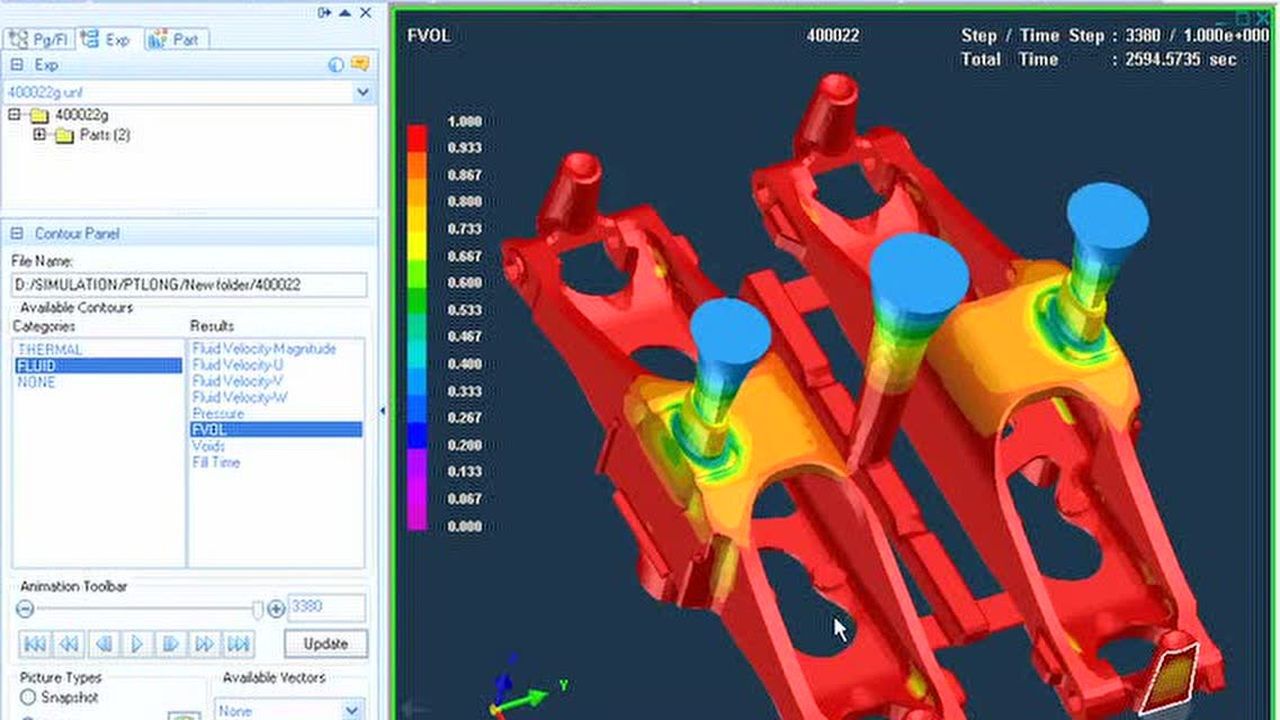Image resolution: width=1280 pixels, height=720 pixels.
Task: Switch to the Pg/Fl tab
Action: point(38,40)
